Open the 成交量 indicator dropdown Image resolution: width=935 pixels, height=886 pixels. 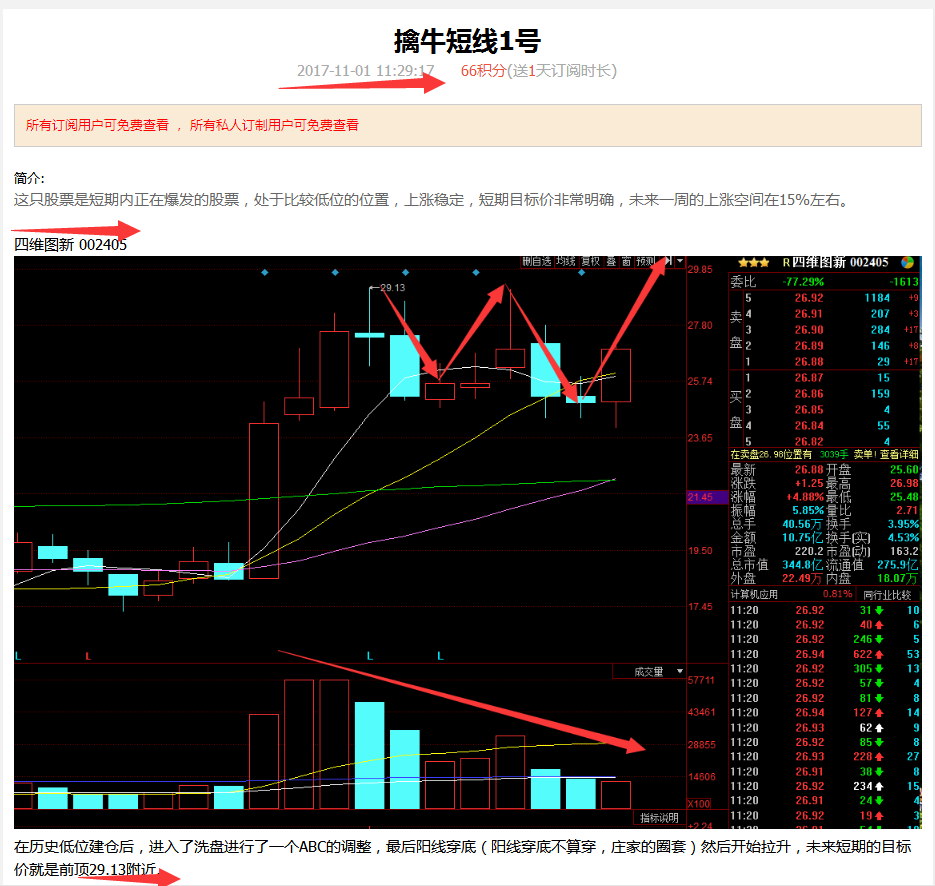(680, 672)
